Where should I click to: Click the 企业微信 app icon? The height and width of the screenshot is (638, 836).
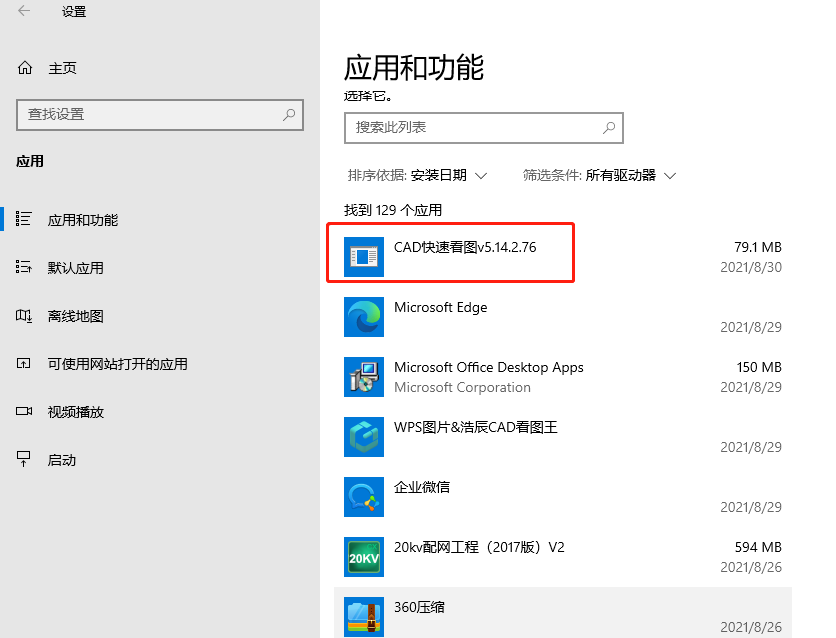364,497
